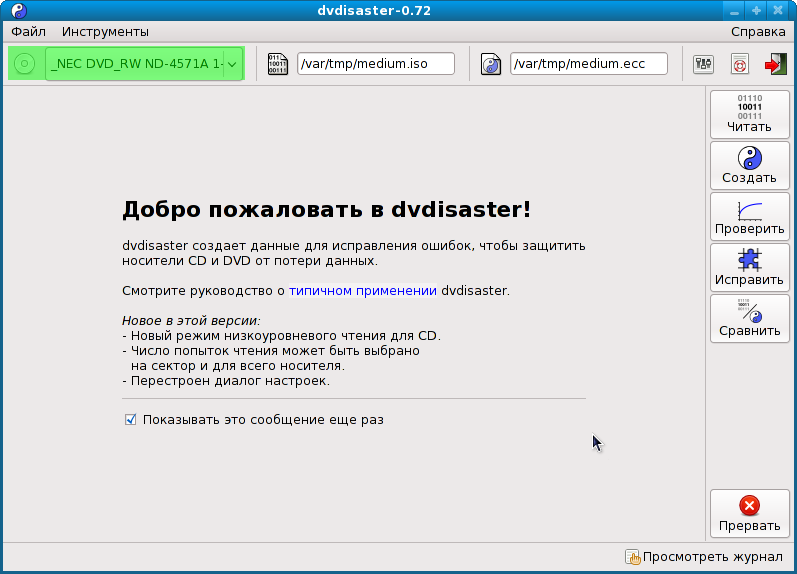Click the red Прервать (Stop) button

coord(749,513)
